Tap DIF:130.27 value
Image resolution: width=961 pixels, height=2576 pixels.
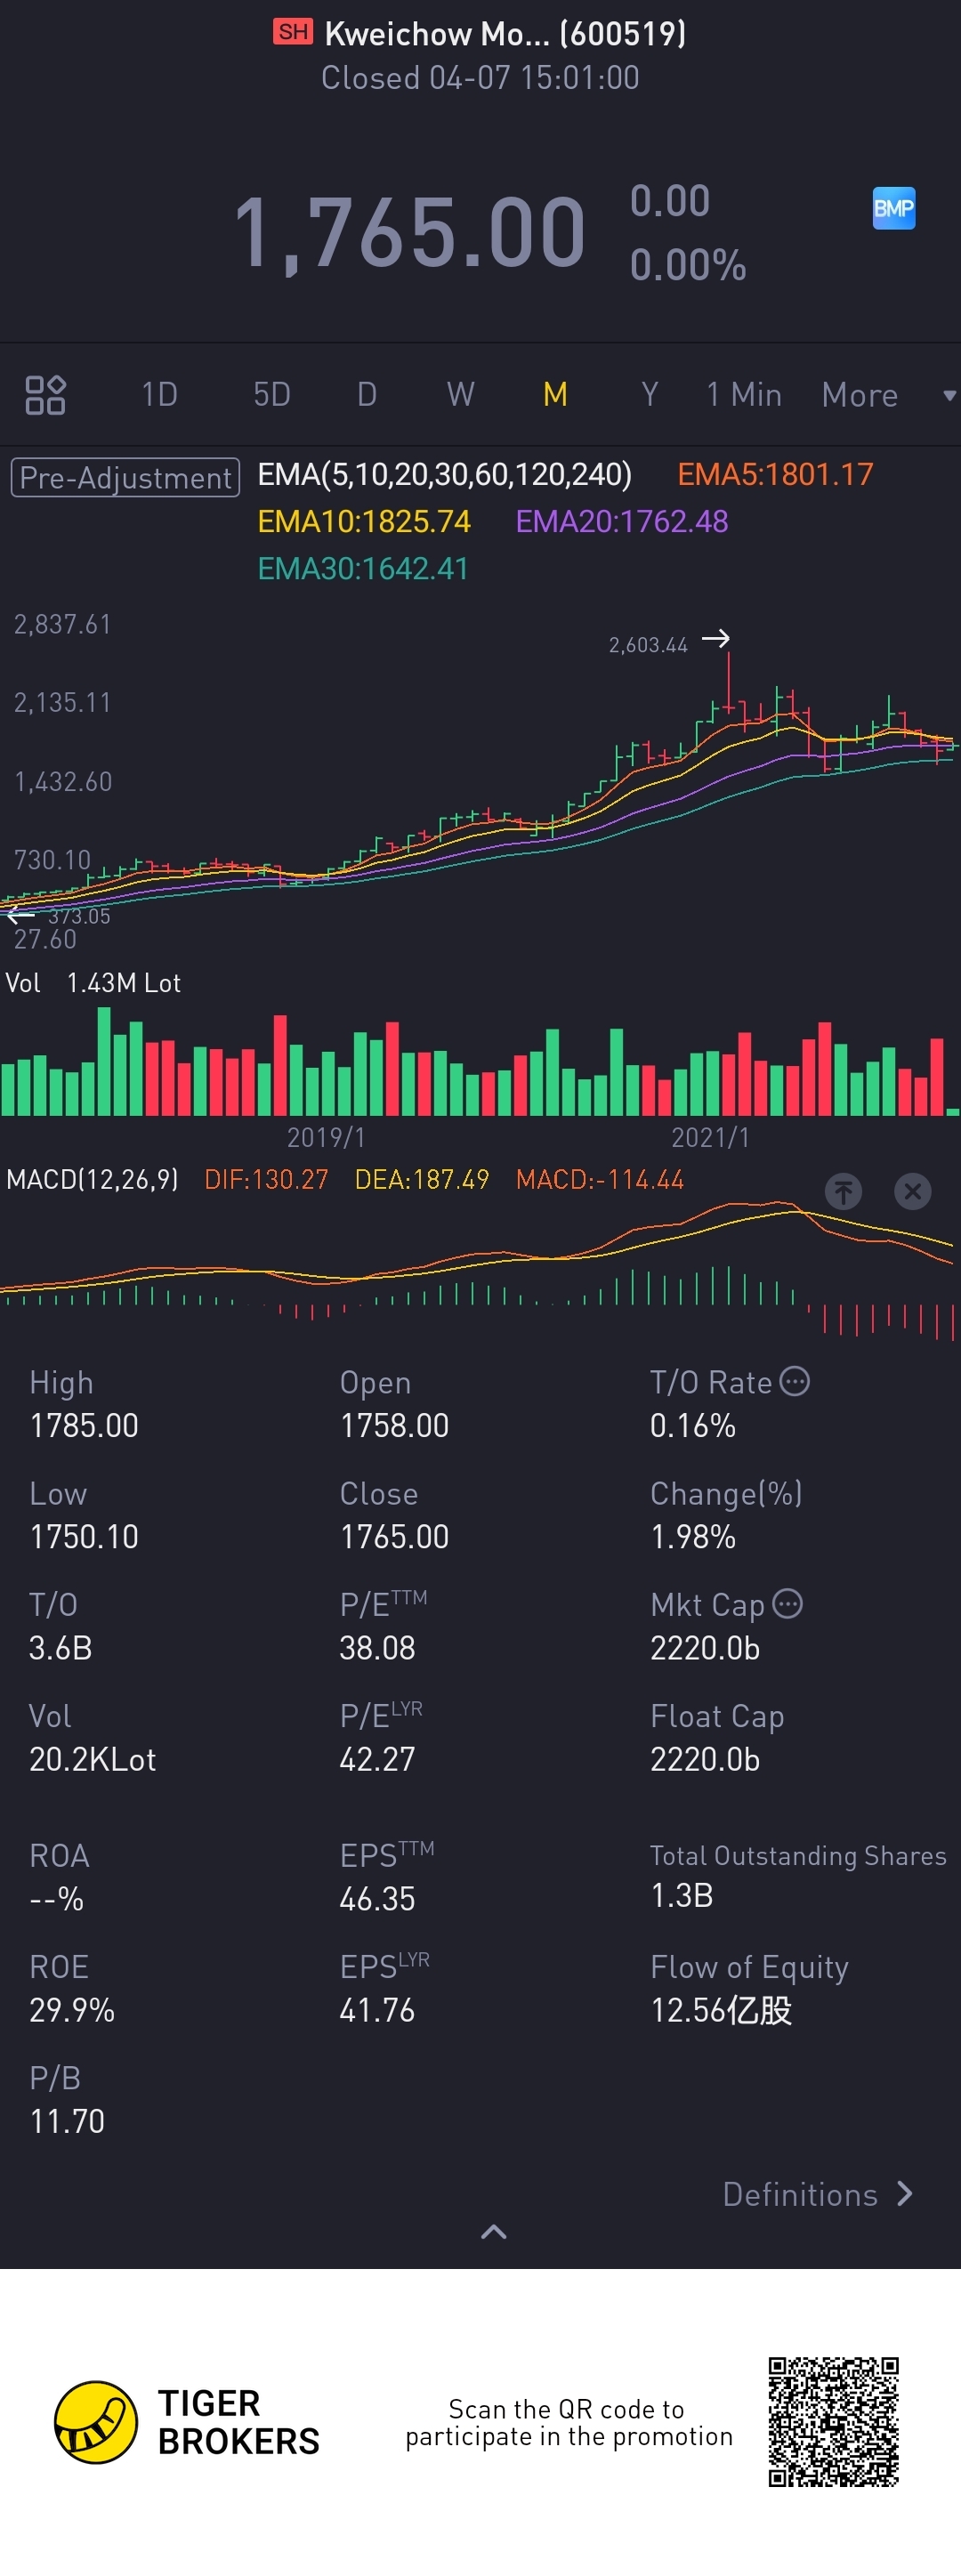tap(266, 1180)
